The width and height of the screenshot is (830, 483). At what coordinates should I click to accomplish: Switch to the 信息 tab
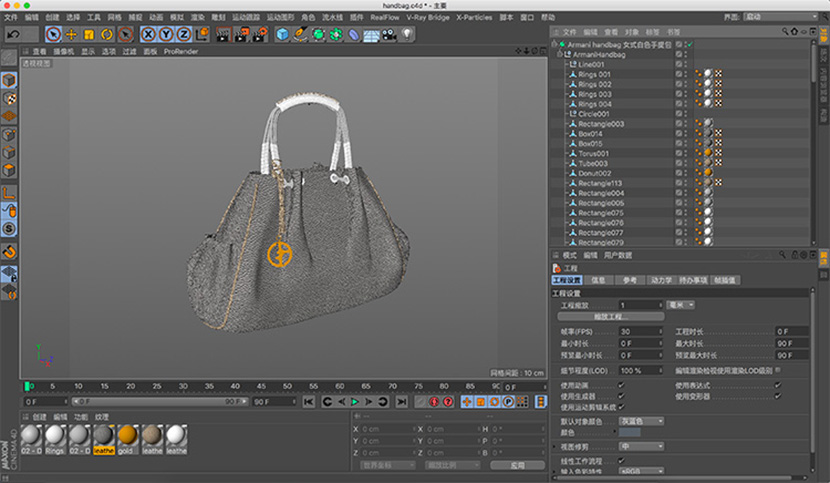click(598, 280)
